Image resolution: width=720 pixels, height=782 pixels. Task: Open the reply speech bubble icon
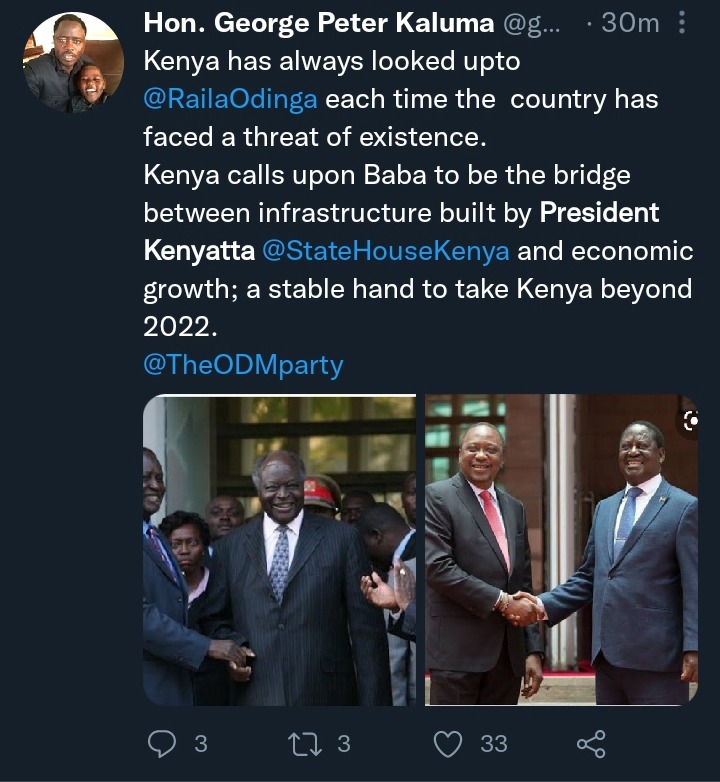point(162,744)
